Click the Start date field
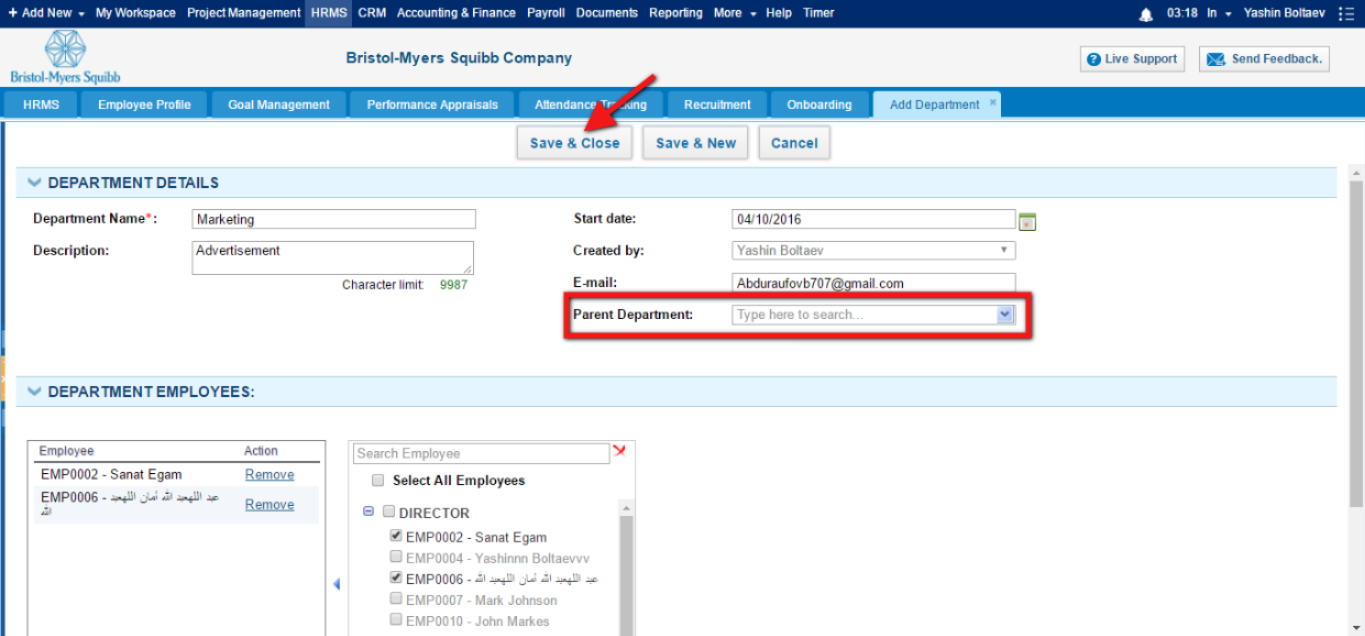The width and height of the screenshot is (1365, 636). click(874, 220)
